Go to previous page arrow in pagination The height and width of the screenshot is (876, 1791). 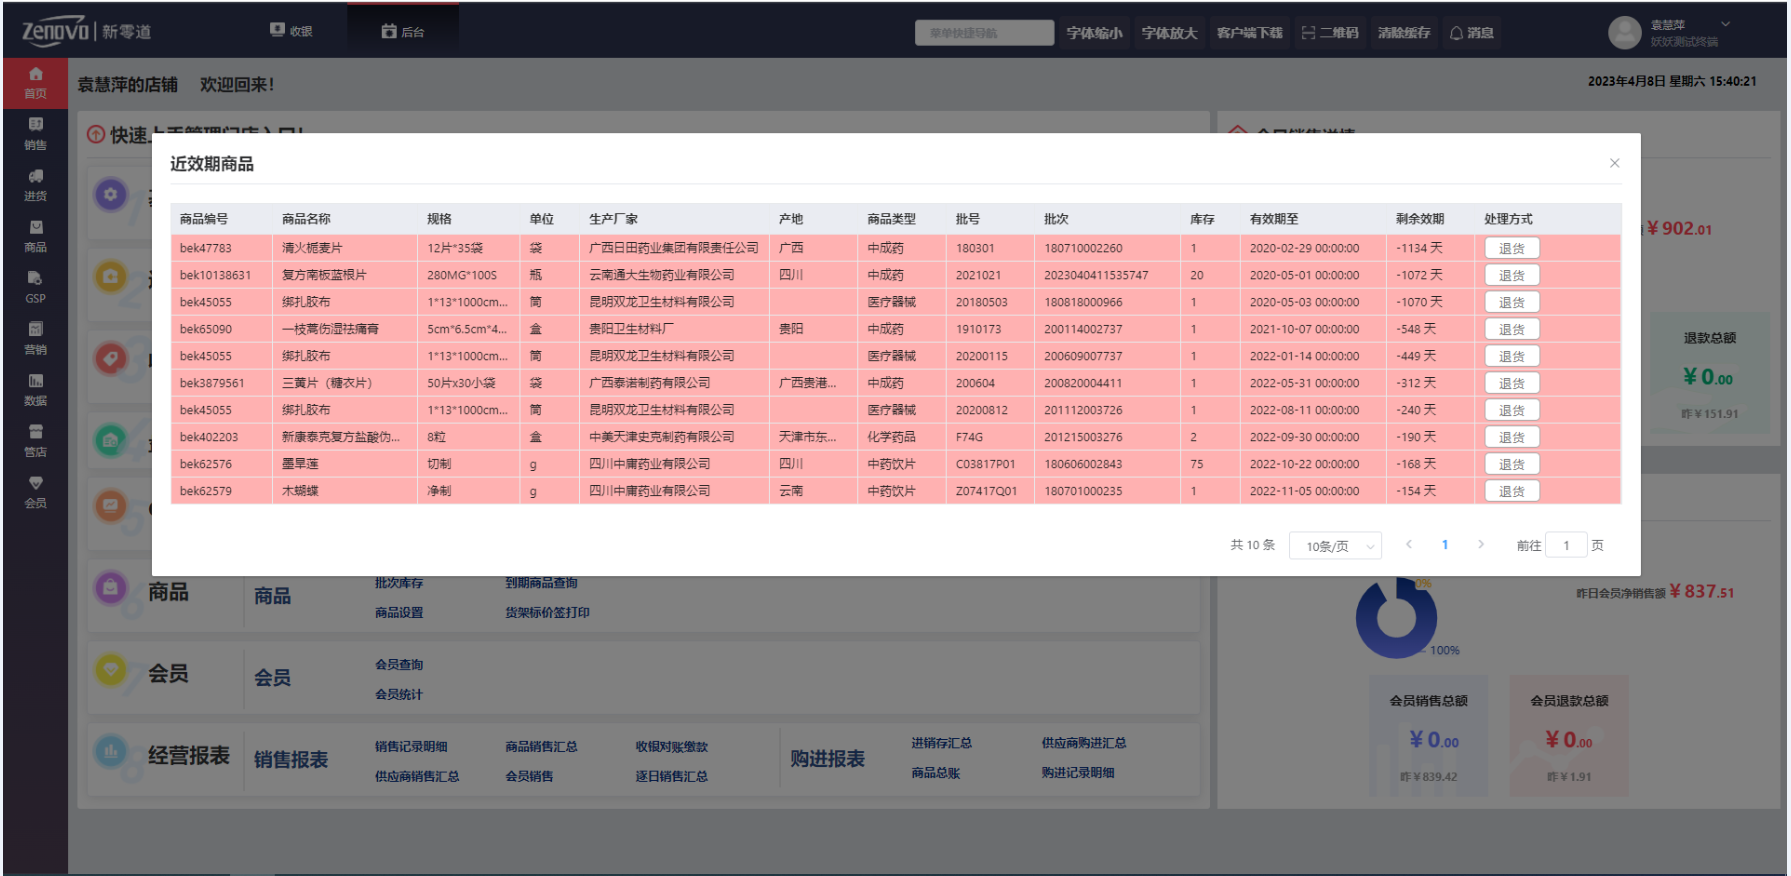pos(1409,545)
